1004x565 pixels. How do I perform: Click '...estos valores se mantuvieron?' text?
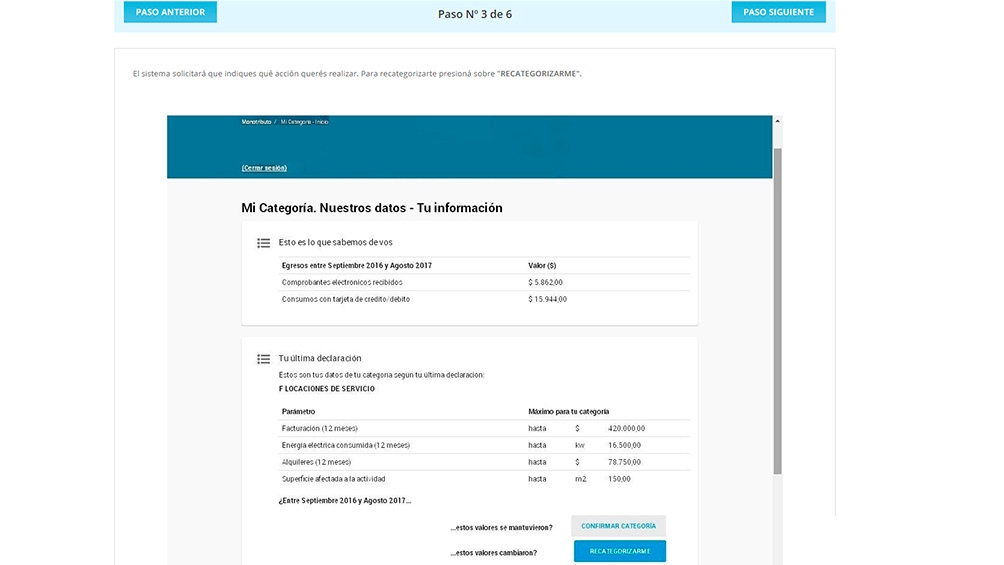coord(501,528)
